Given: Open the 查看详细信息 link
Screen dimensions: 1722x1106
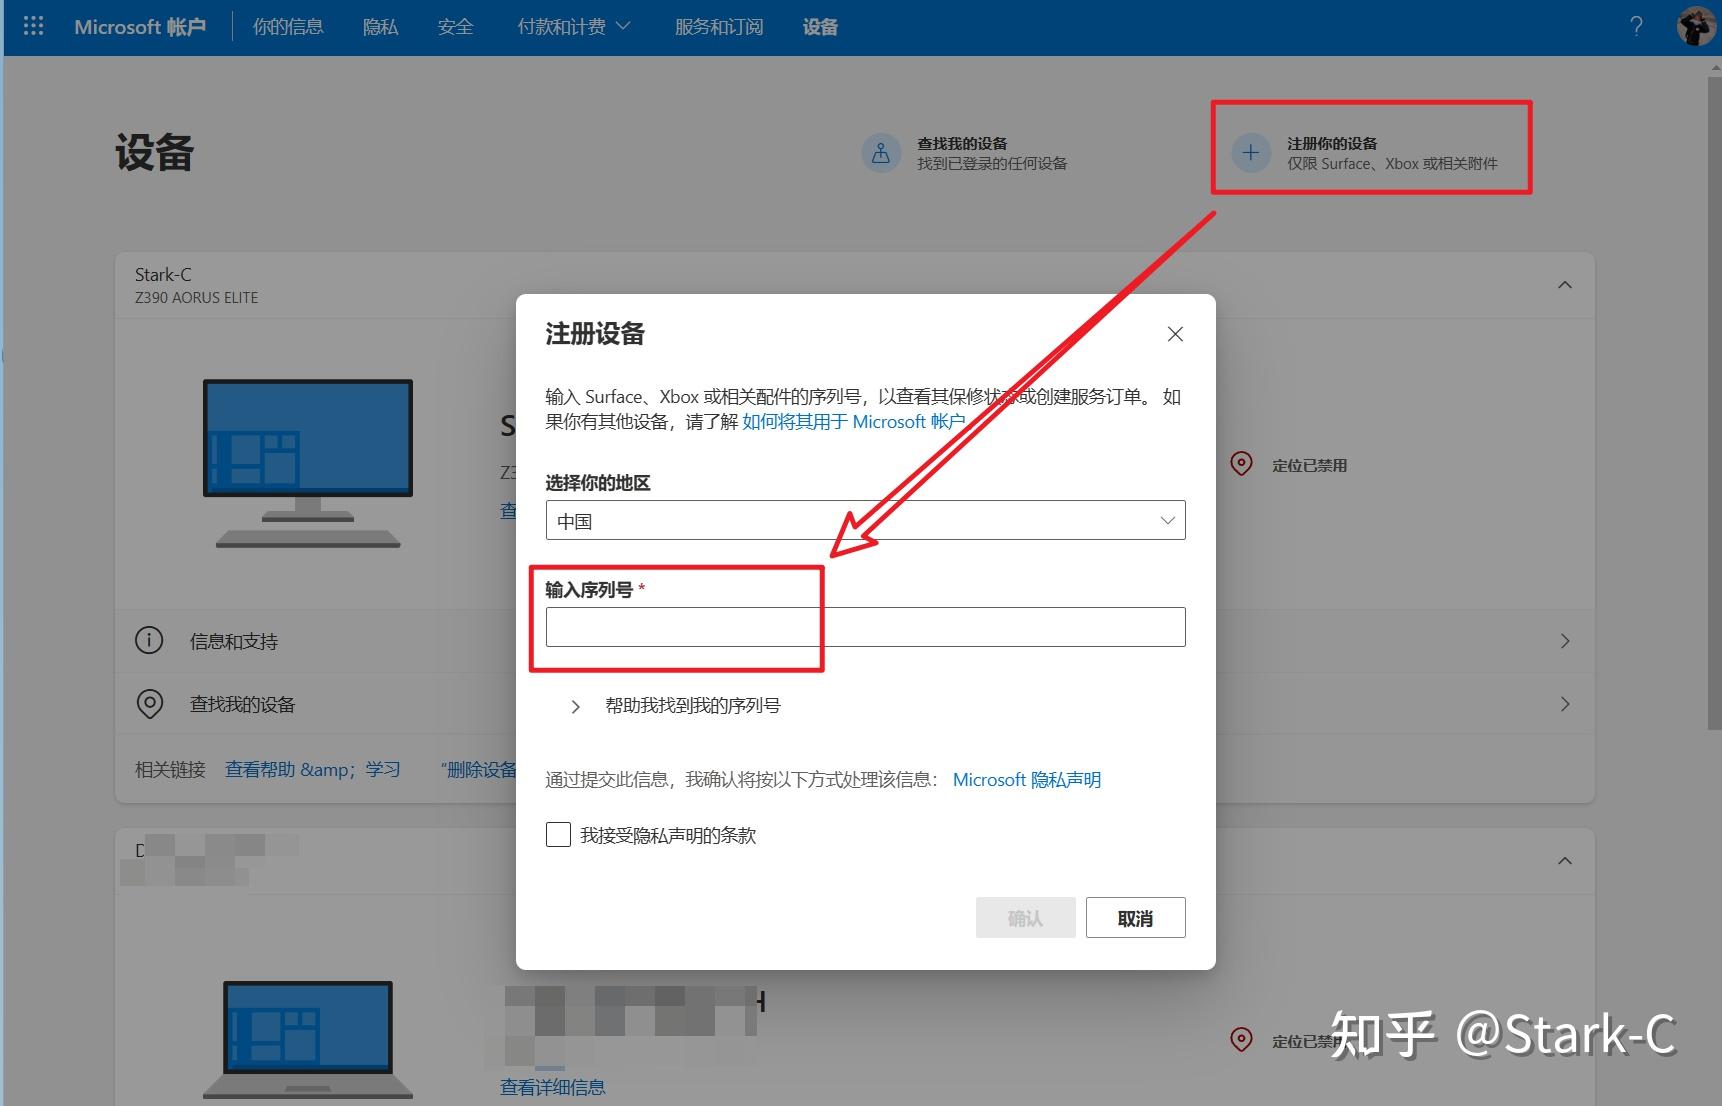Looking at the screenshot, I should (553, 1087).
